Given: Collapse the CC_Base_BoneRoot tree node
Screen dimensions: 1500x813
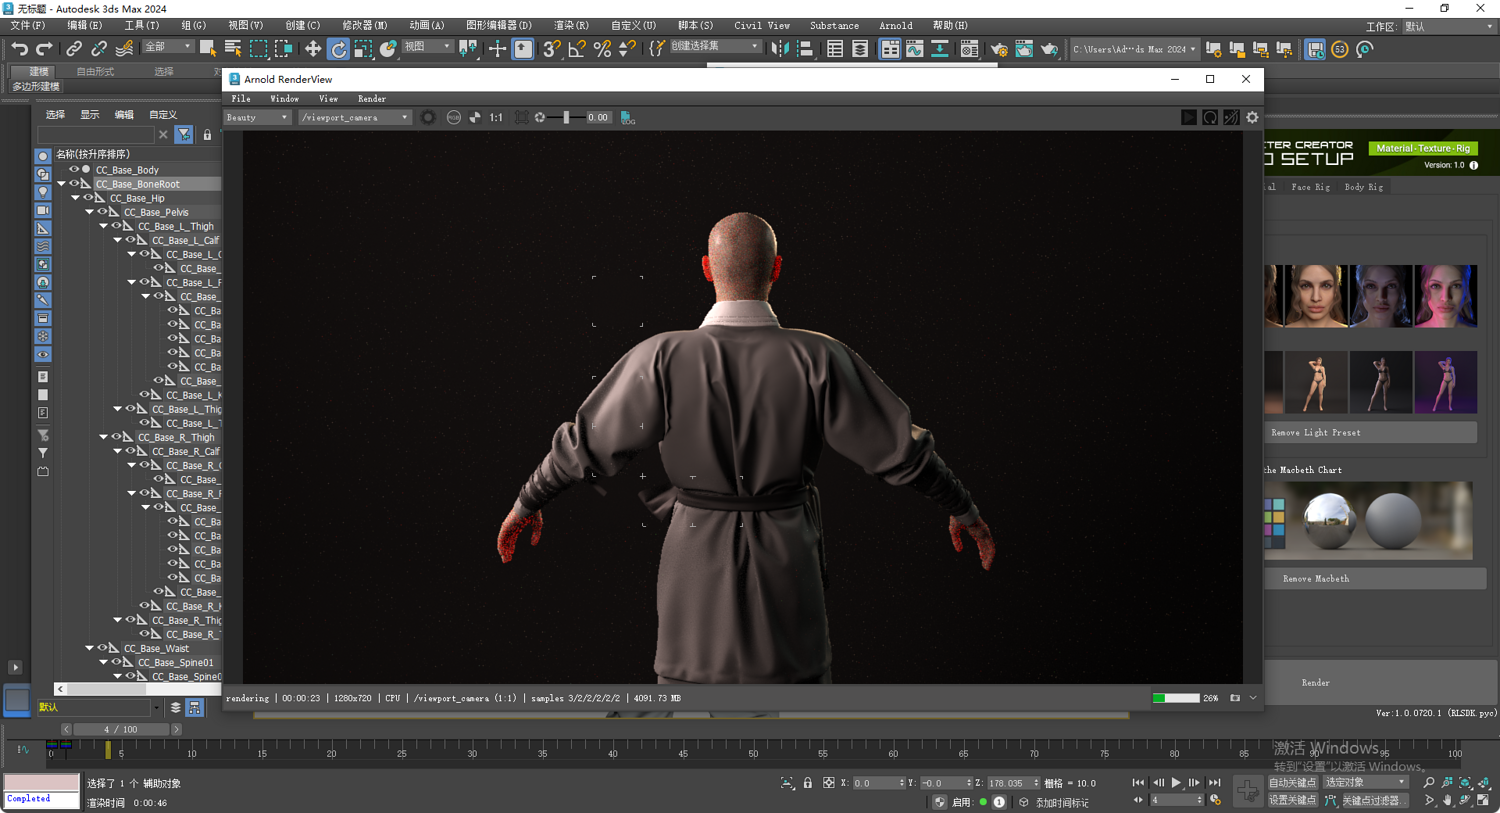Looking at the screenshot, I should pos(61,184).
